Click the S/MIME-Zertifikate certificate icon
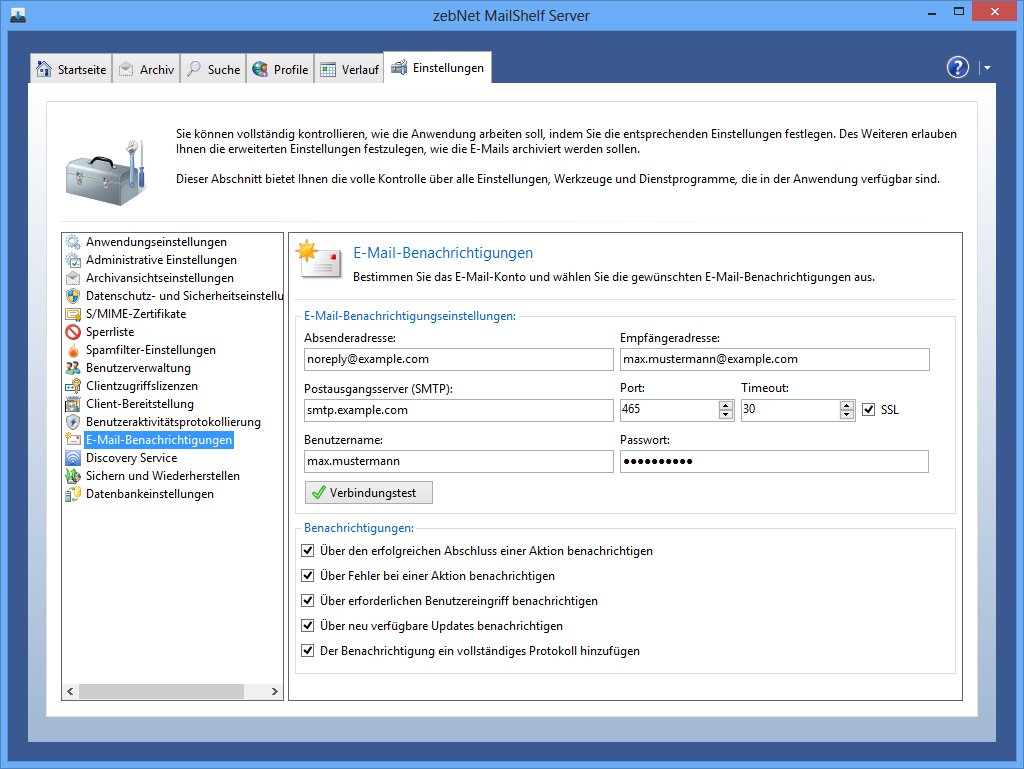 coord(73,314)
